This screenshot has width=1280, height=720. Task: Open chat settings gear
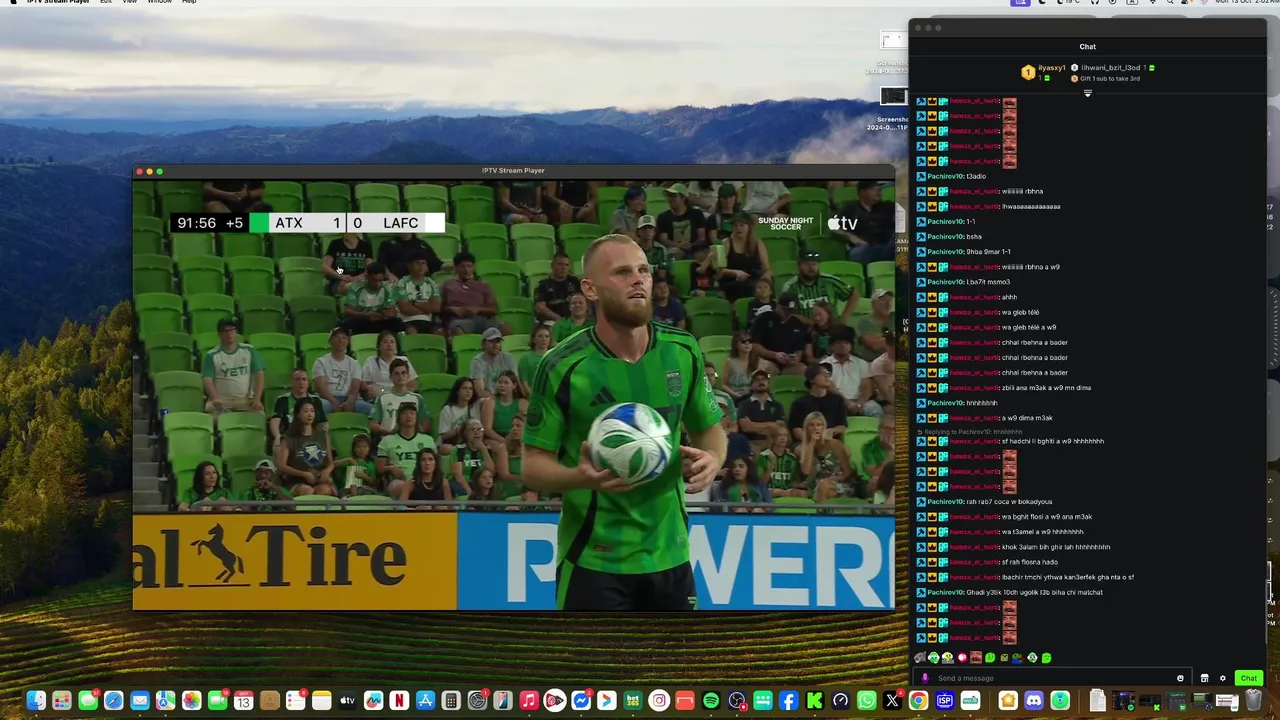(1222, 678)
